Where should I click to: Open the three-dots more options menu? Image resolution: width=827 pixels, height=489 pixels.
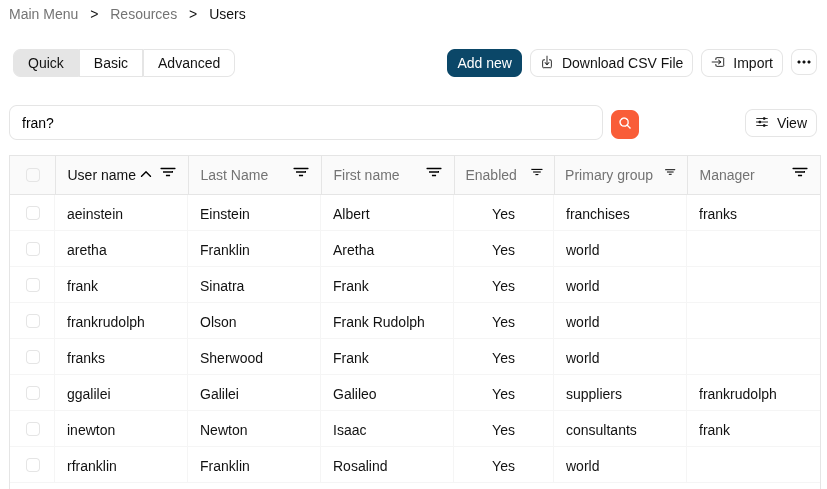click(804, 62)
